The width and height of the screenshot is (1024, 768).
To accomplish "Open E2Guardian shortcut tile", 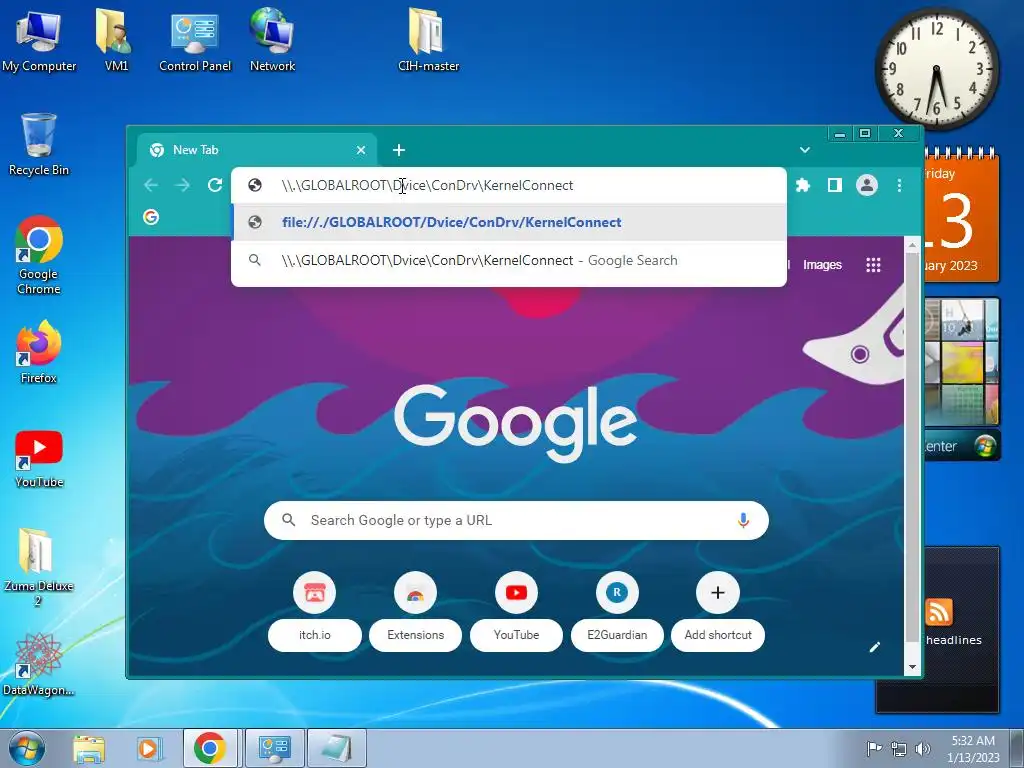I will pos(617,611).
